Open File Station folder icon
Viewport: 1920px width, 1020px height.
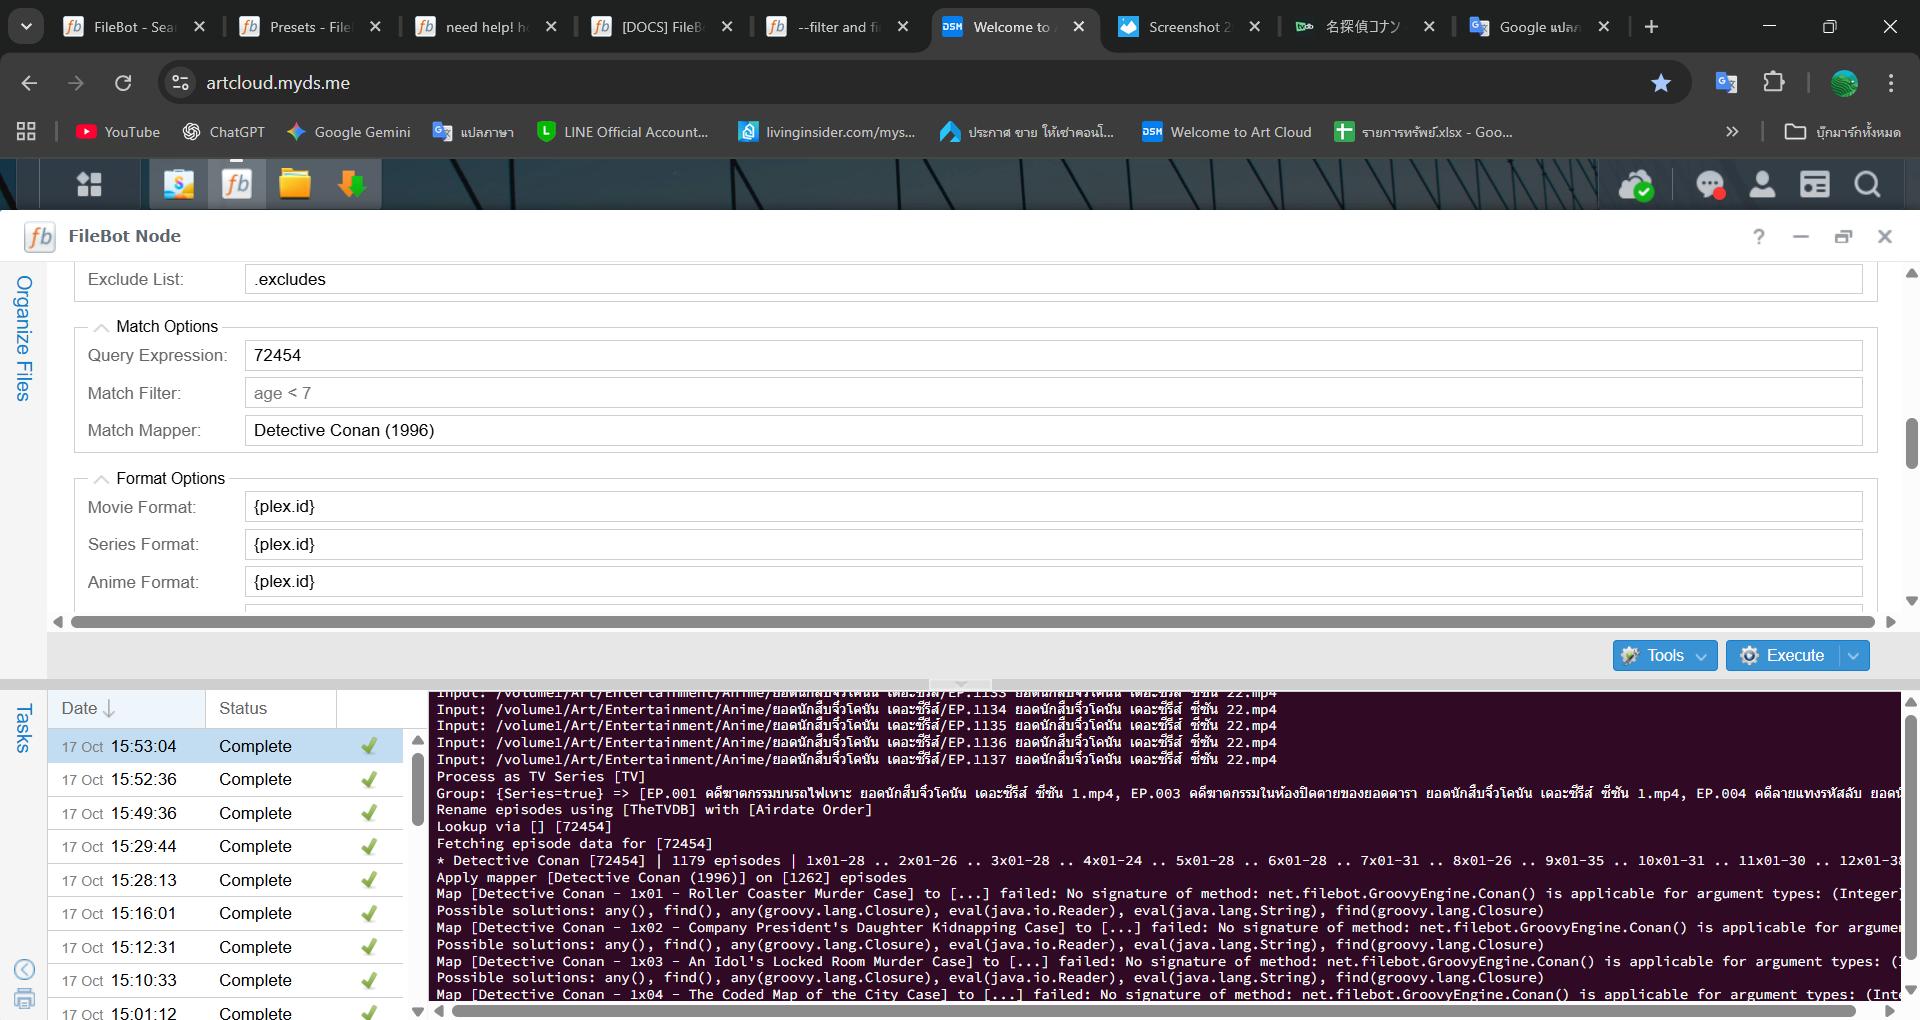click(295, 184)
